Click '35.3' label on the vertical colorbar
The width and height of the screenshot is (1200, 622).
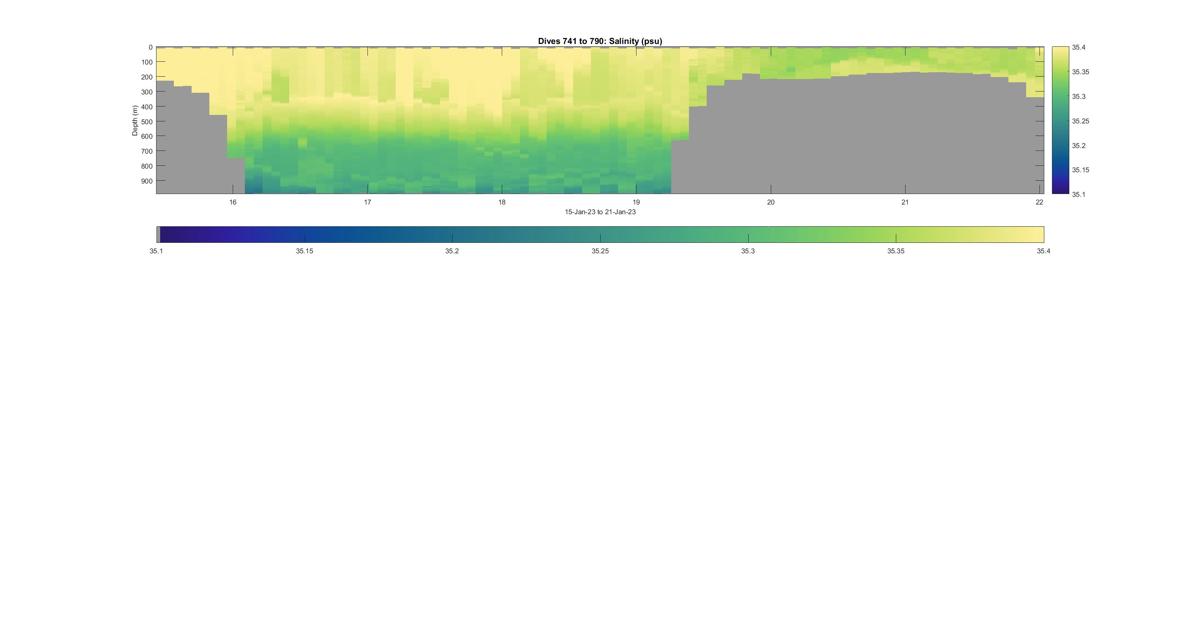pyautogui.click(x=1079, y=96)
